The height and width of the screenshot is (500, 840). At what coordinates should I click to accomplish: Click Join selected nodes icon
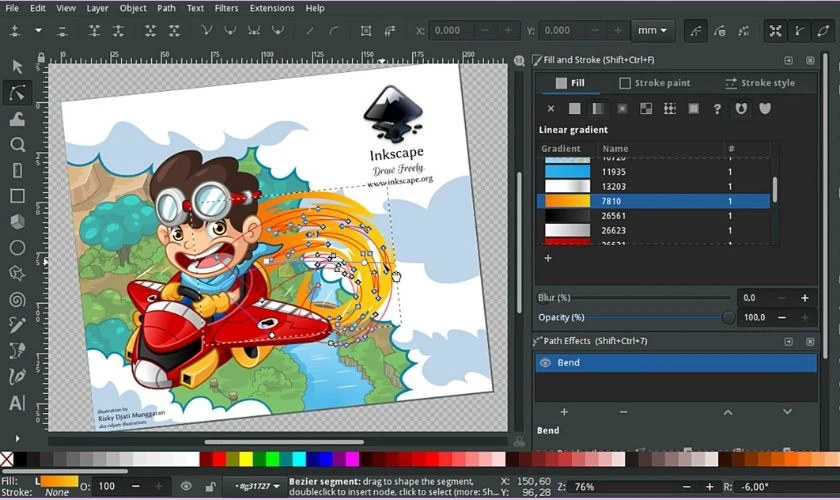click(x=94, y=31)
